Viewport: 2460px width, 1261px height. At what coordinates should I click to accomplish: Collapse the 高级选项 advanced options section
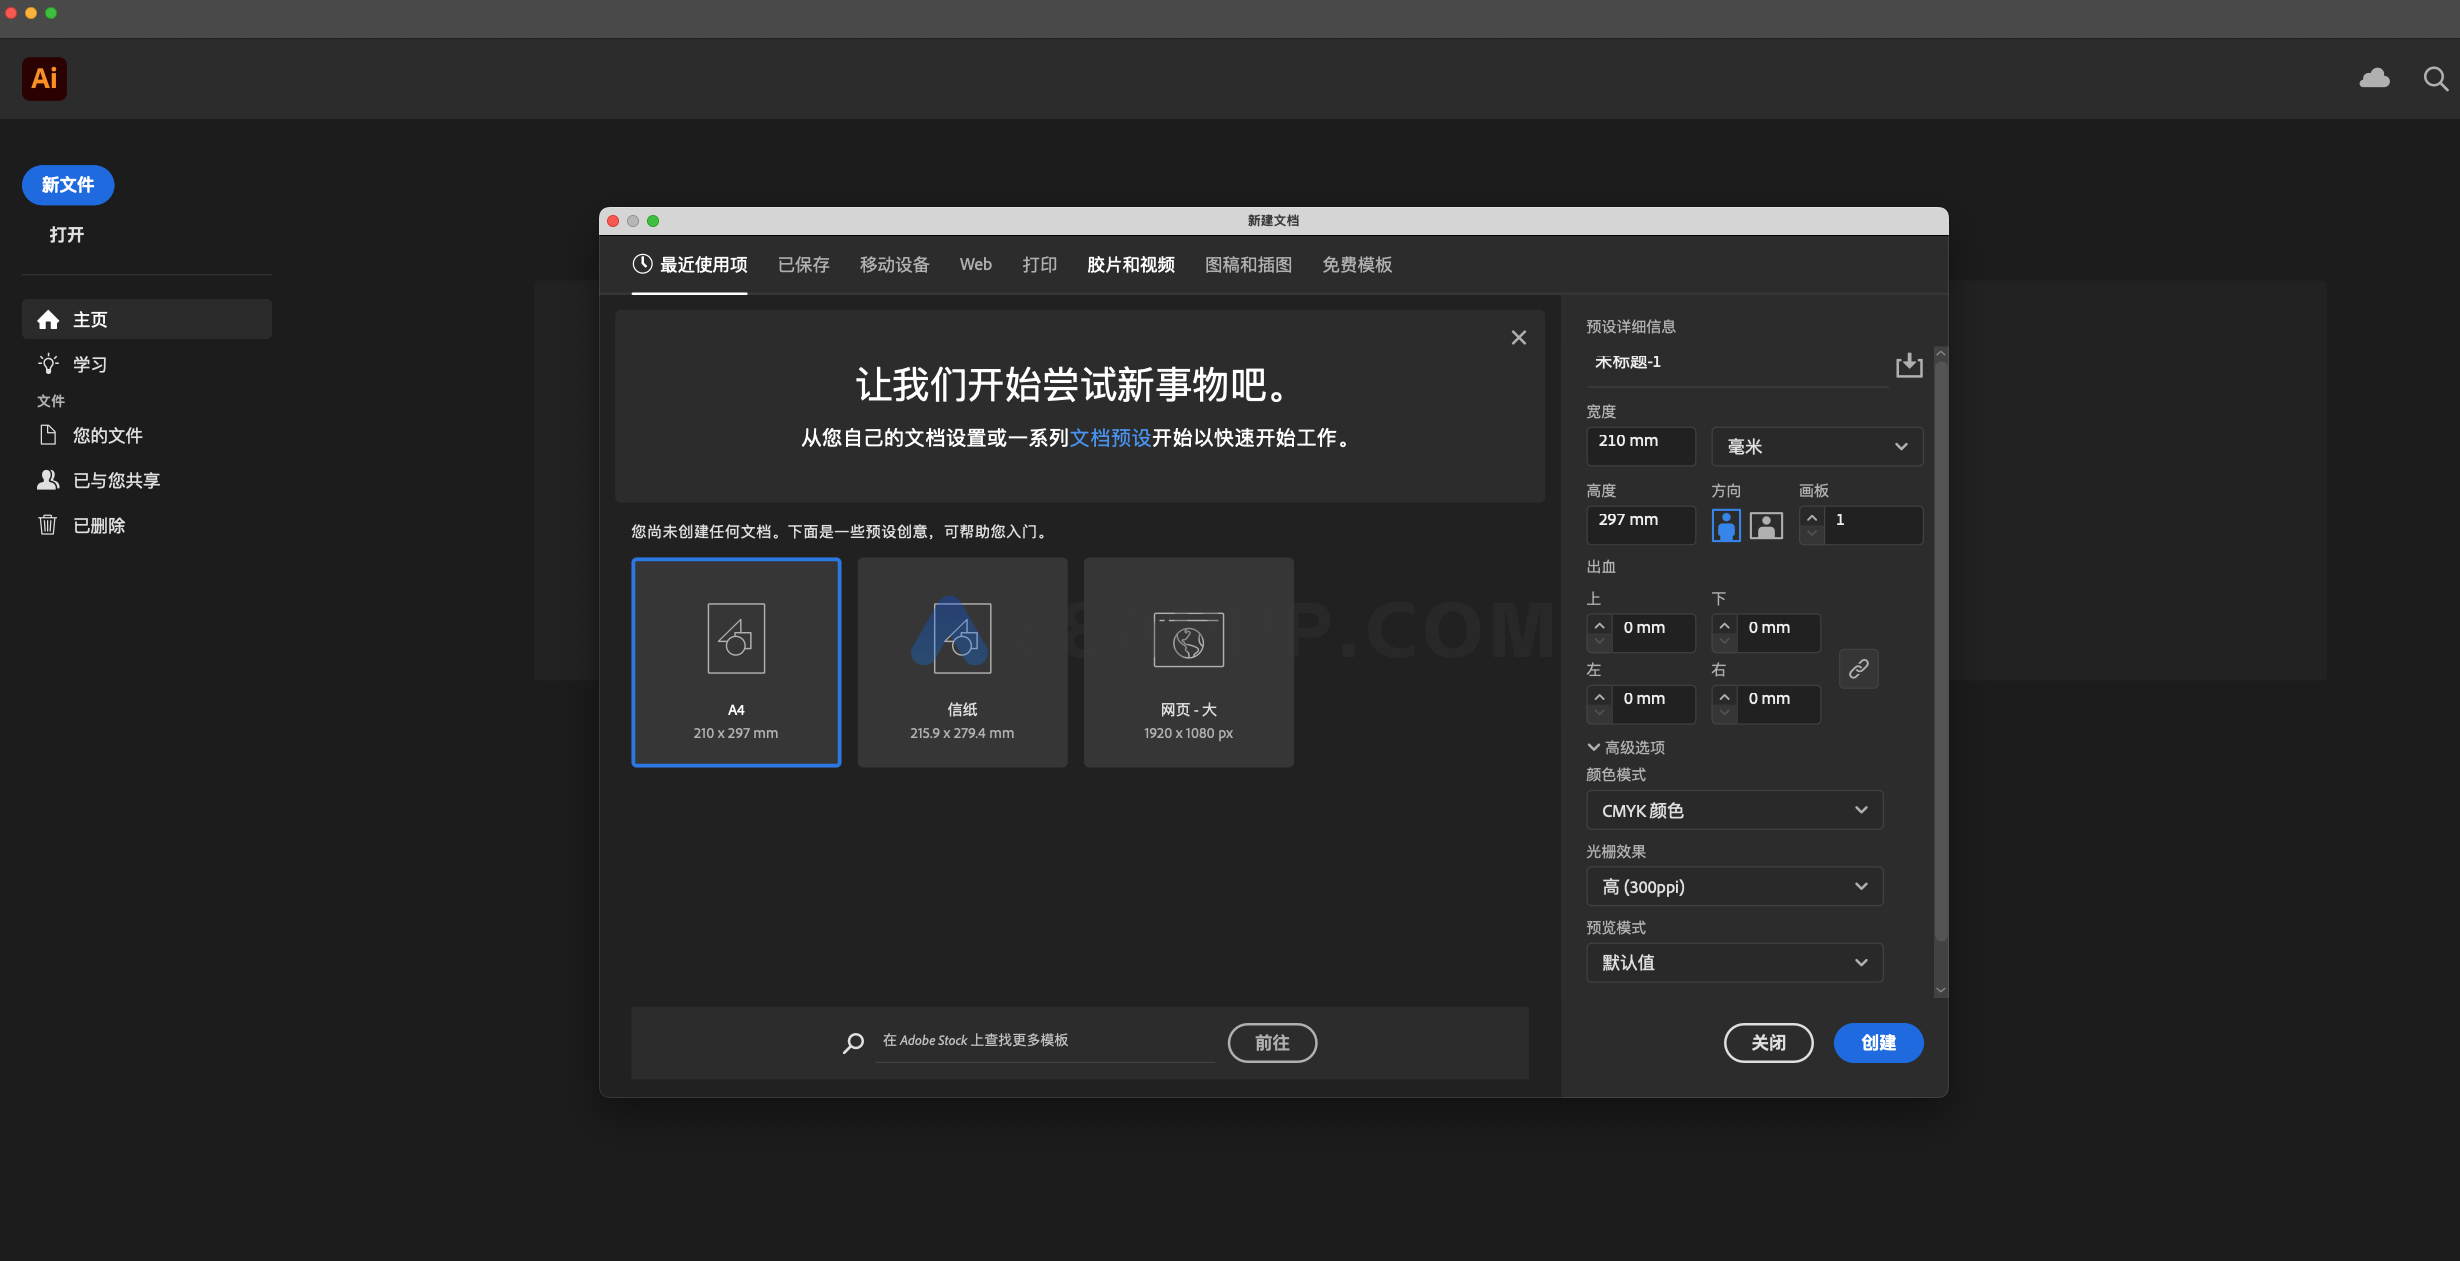coord(1626,747)
